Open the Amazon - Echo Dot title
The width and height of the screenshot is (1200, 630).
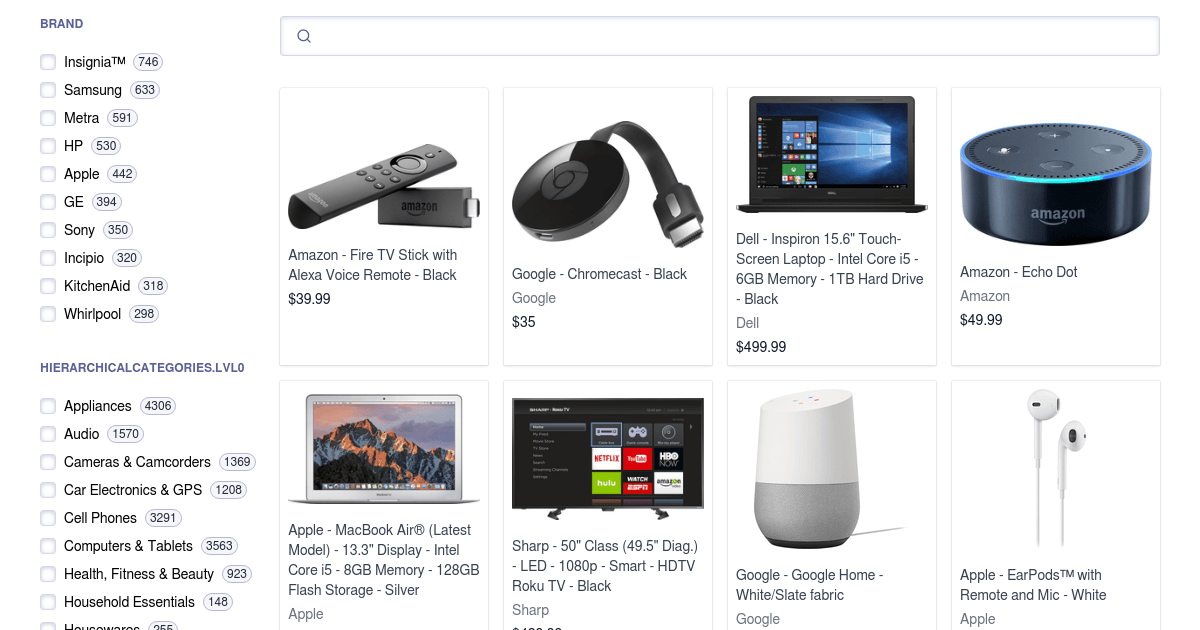[1019, 272]
